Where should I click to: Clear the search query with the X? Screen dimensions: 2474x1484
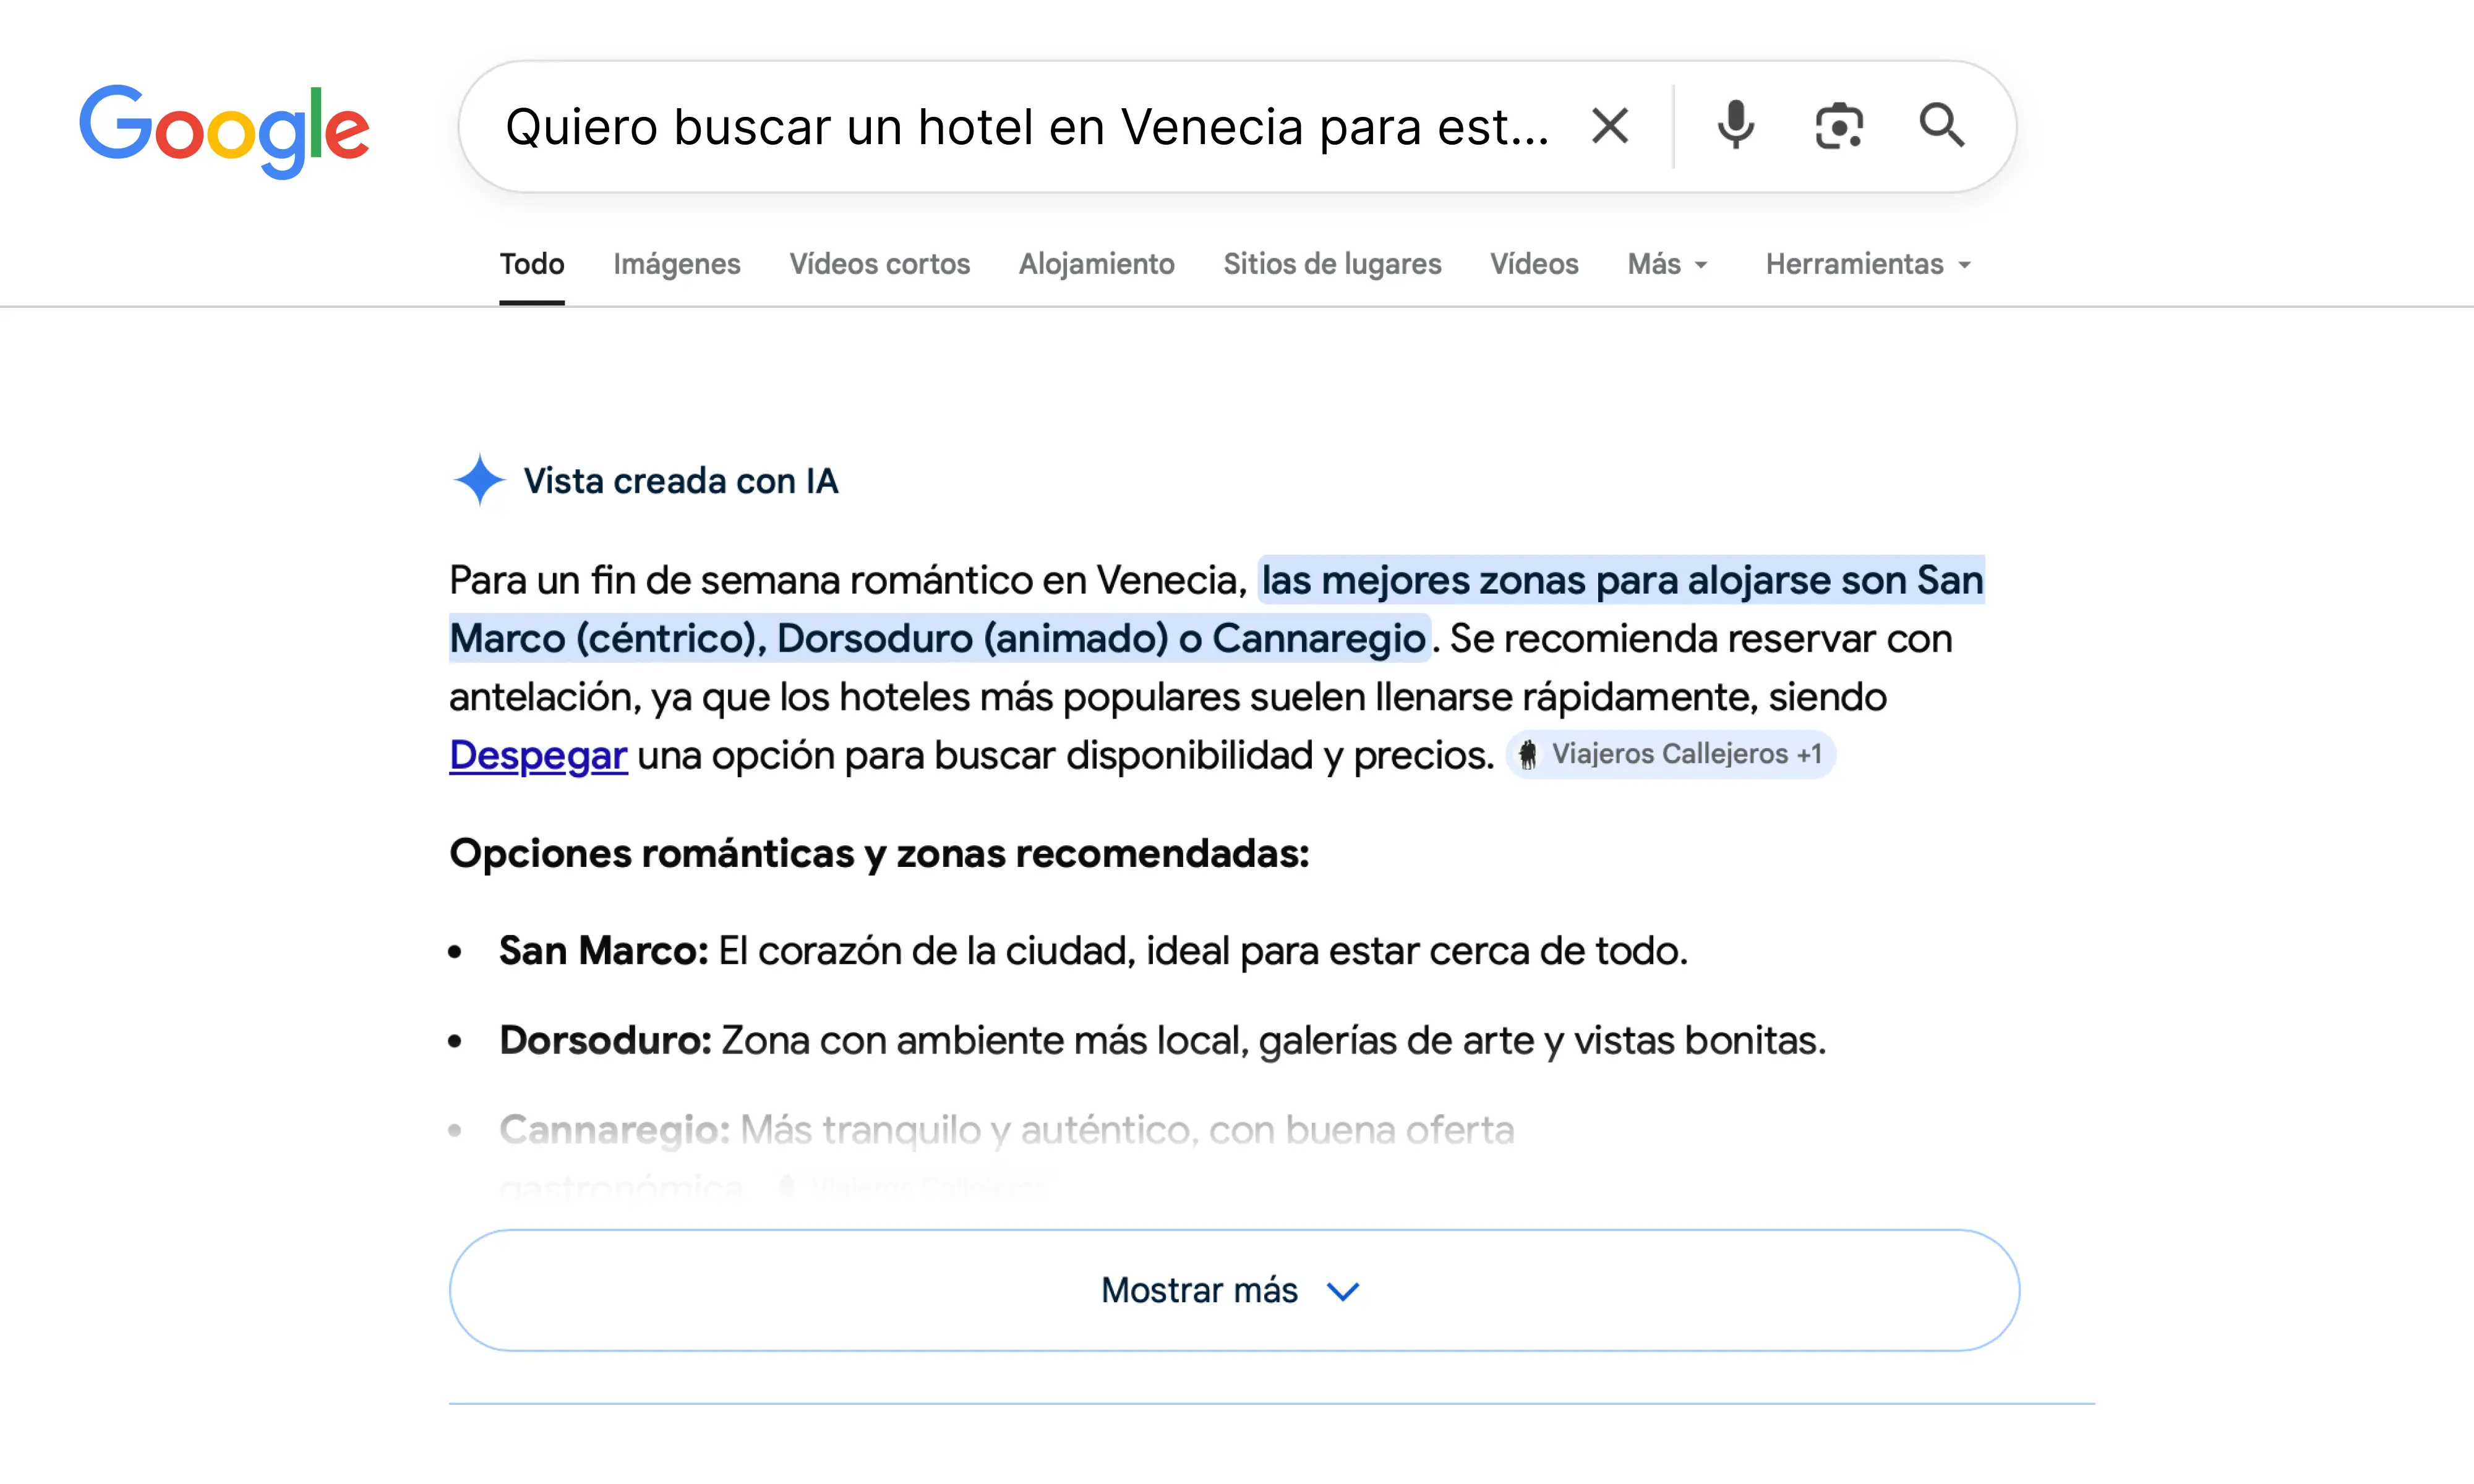(1610, 125)
